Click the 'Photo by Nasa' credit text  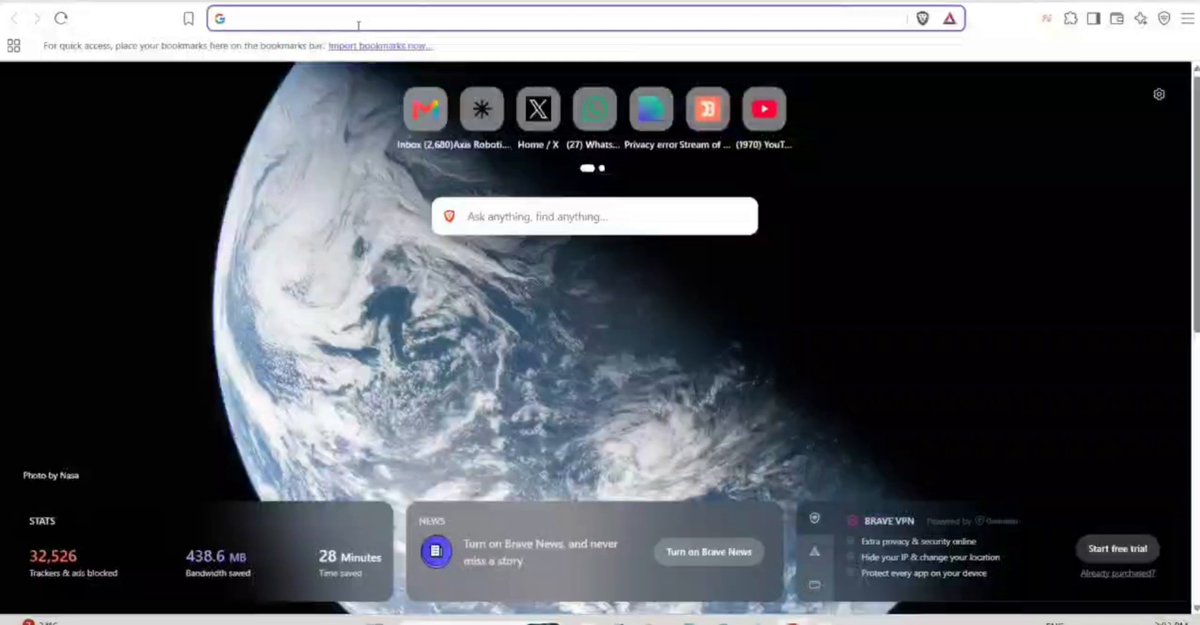(51, 475)
